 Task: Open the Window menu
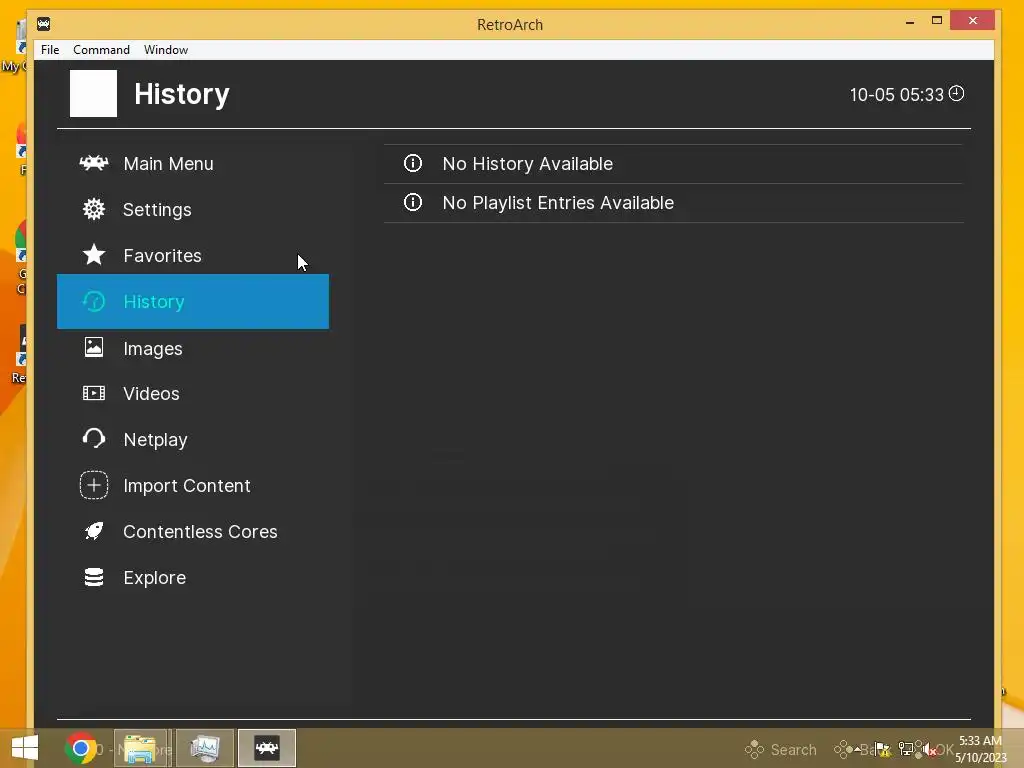pos(166,50)
